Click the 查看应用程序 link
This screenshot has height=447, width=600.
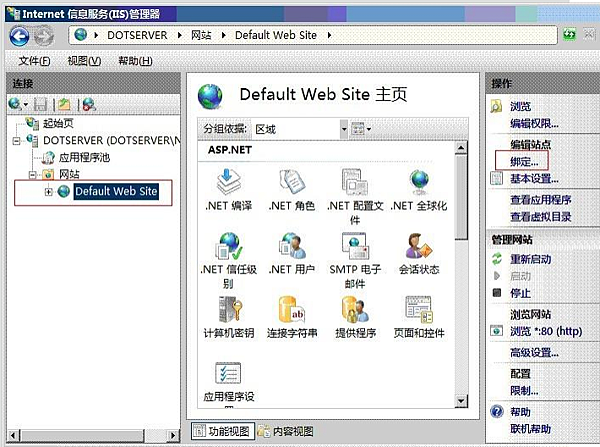(540, 199)
